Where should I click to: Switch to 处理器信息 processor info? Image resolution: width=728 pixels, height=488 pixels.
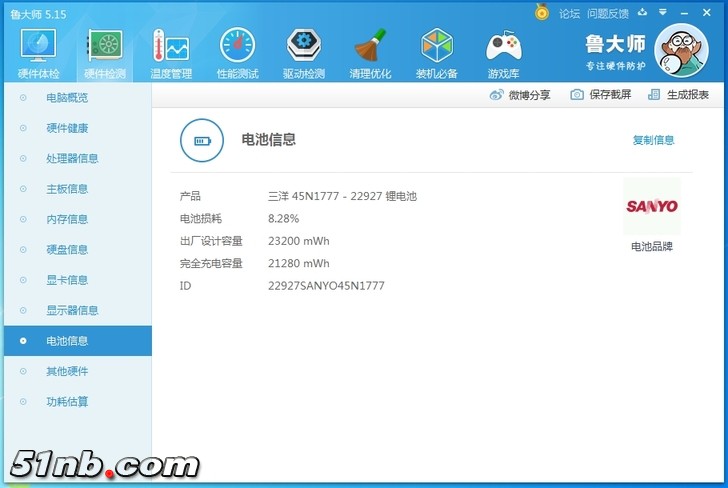72,159
